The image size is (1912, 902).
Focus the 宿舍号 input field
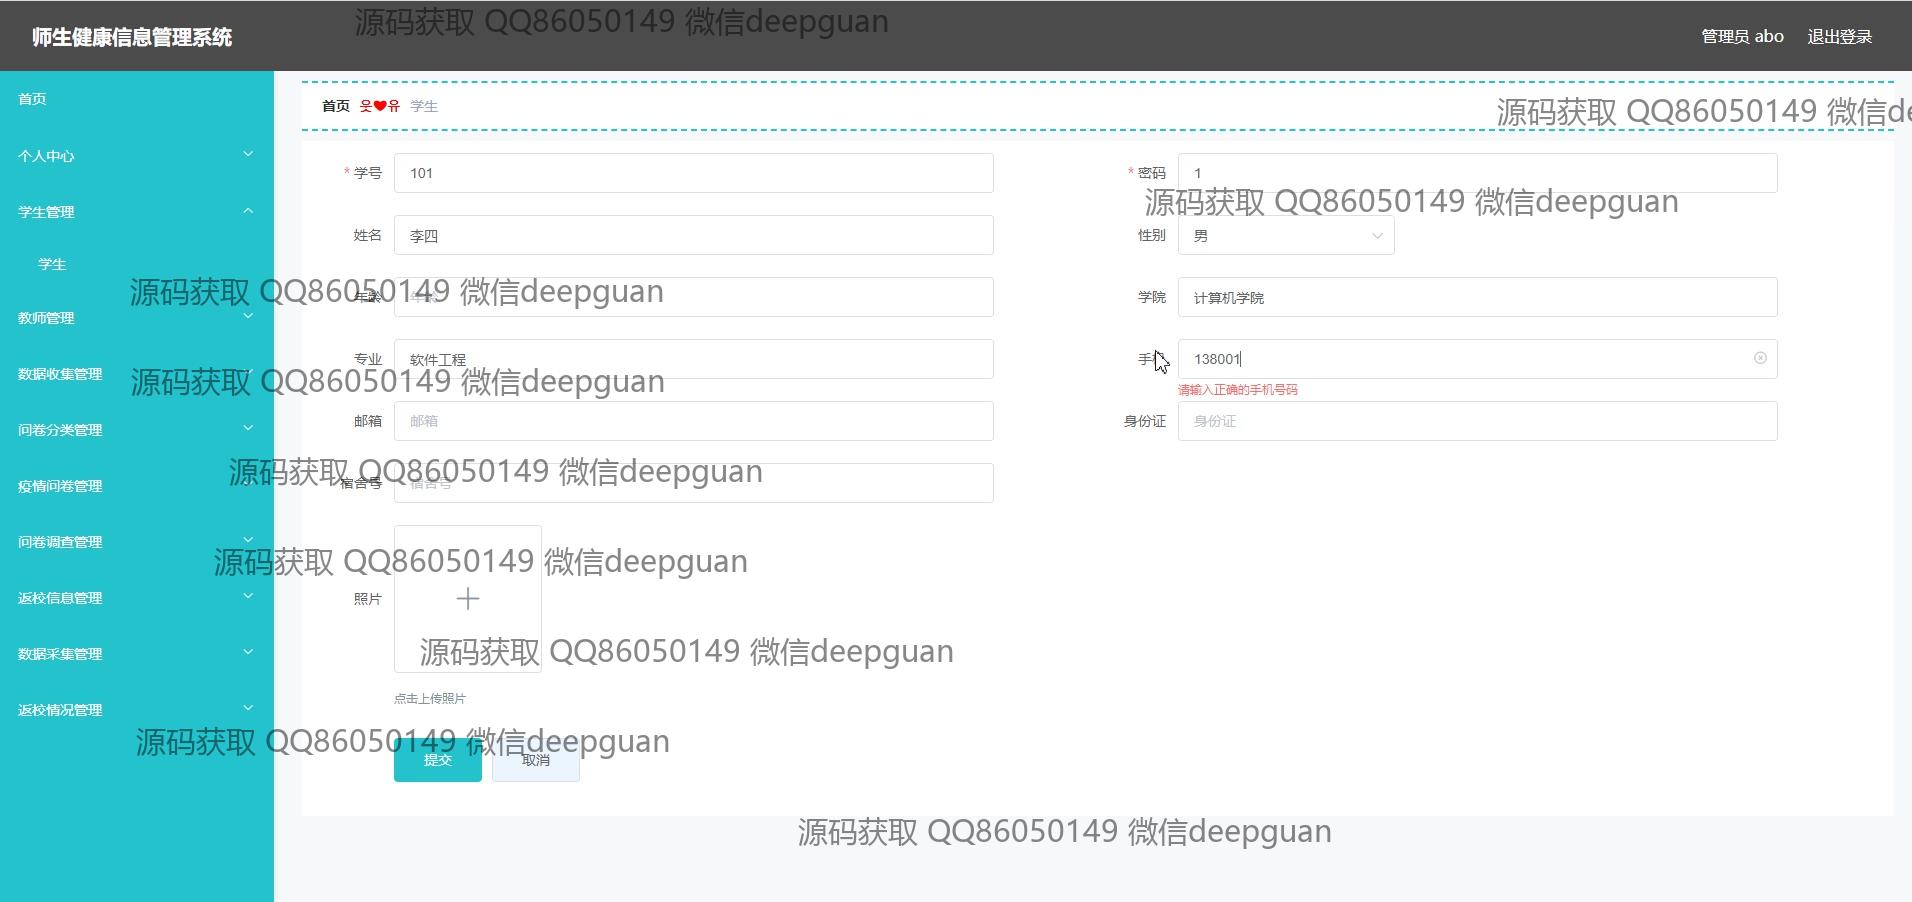click(693, 483)
